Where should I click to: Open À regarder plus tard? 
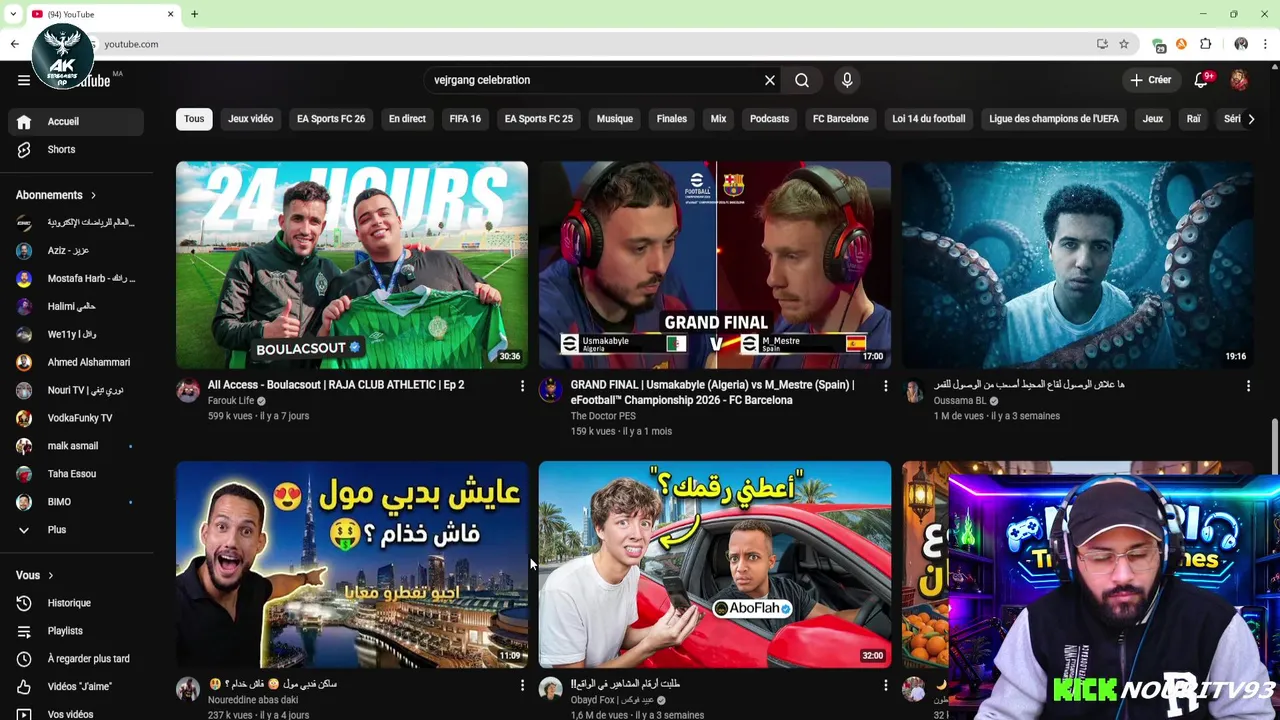pos(76,659)
